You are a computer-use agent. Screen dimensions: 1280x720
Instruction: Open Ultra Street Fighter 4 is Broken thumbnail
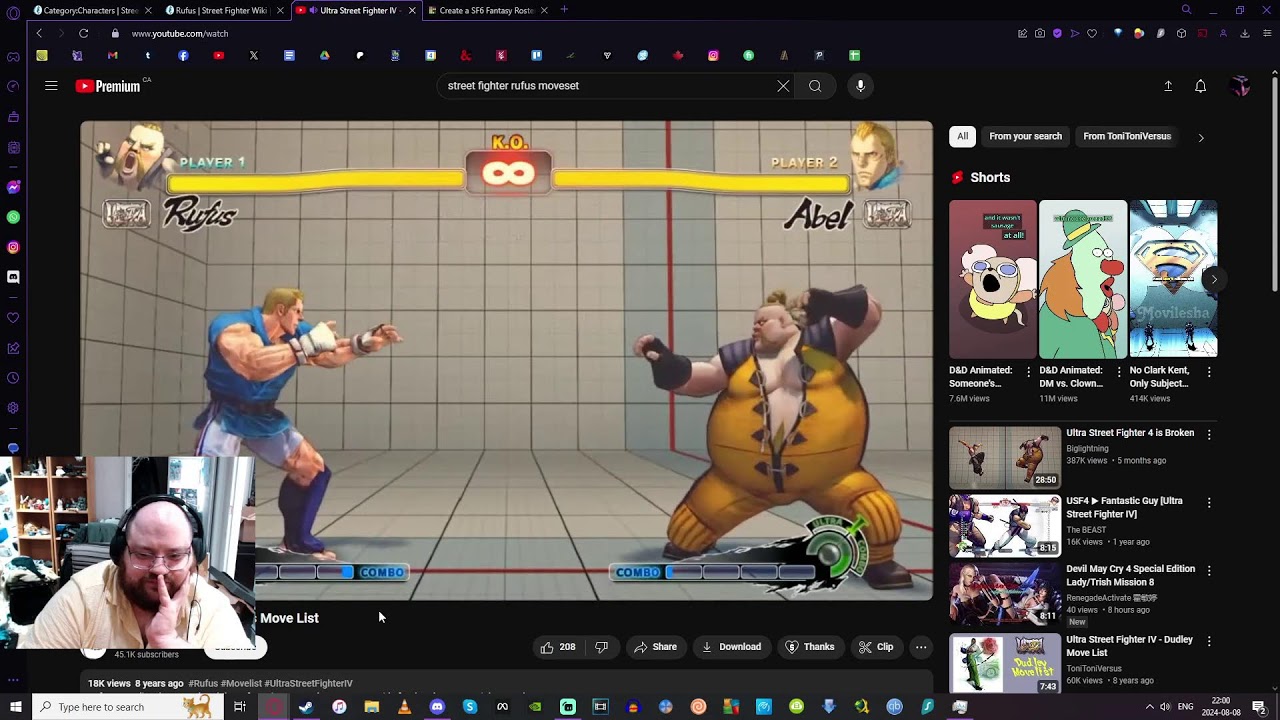coord(1005,458)
